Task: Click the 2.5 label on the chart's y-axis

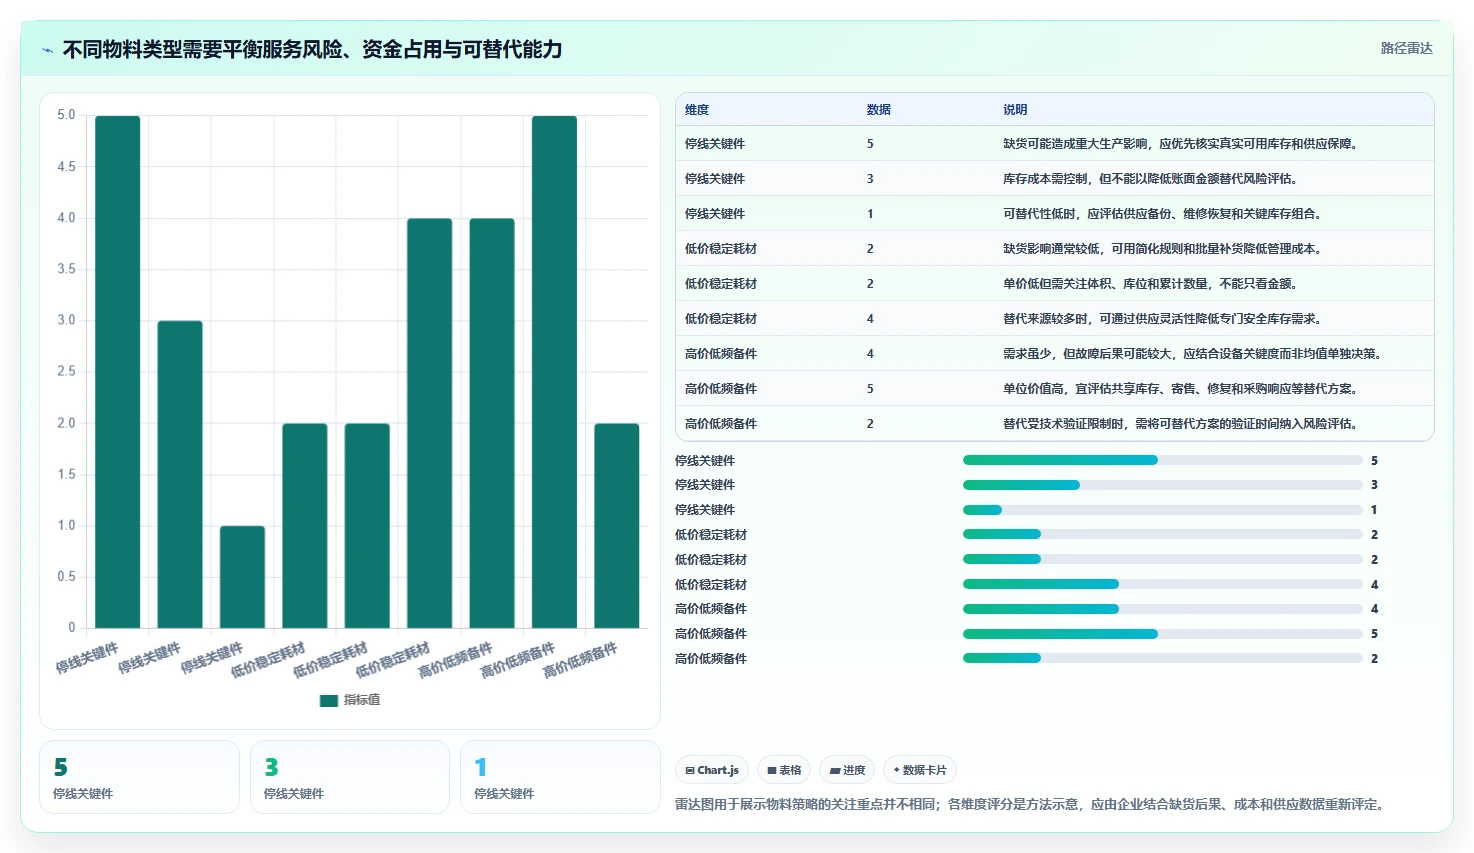Action: click(66, 371)
